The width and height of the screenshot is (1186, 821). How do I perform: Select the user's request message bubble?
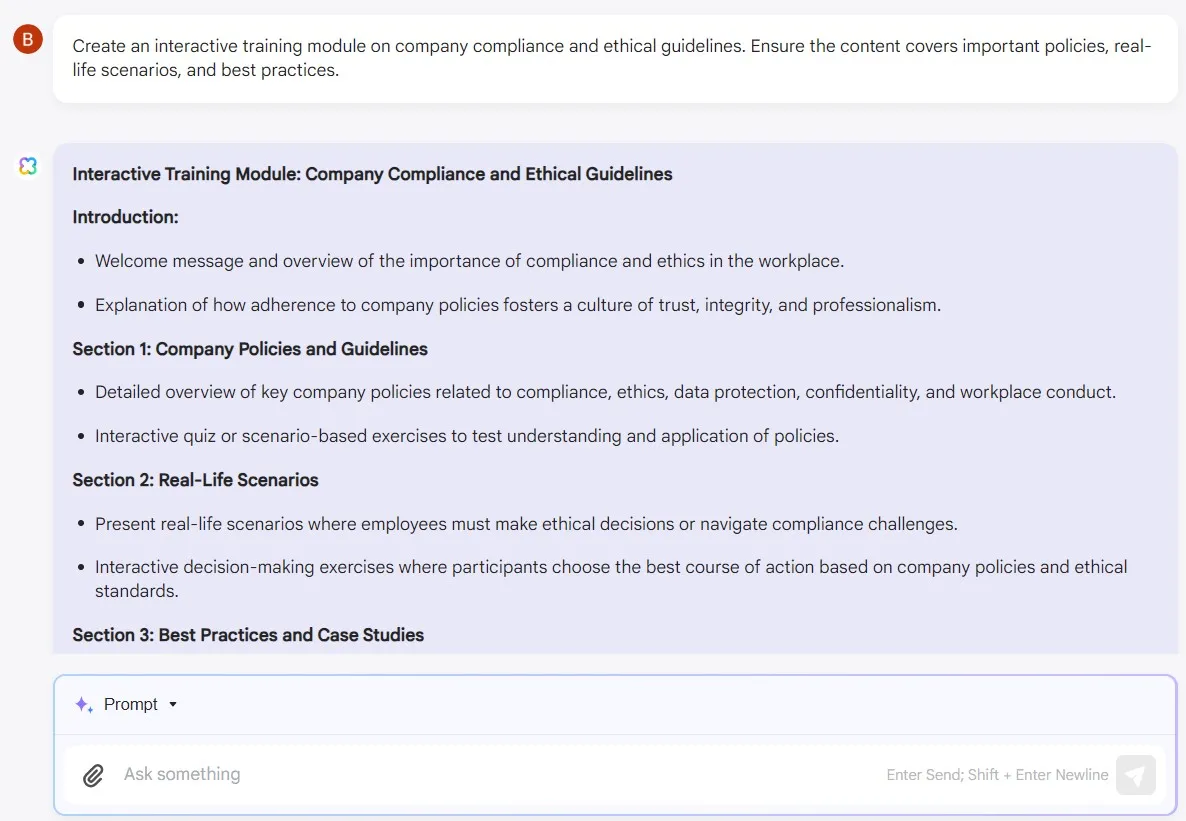point(615,58)
